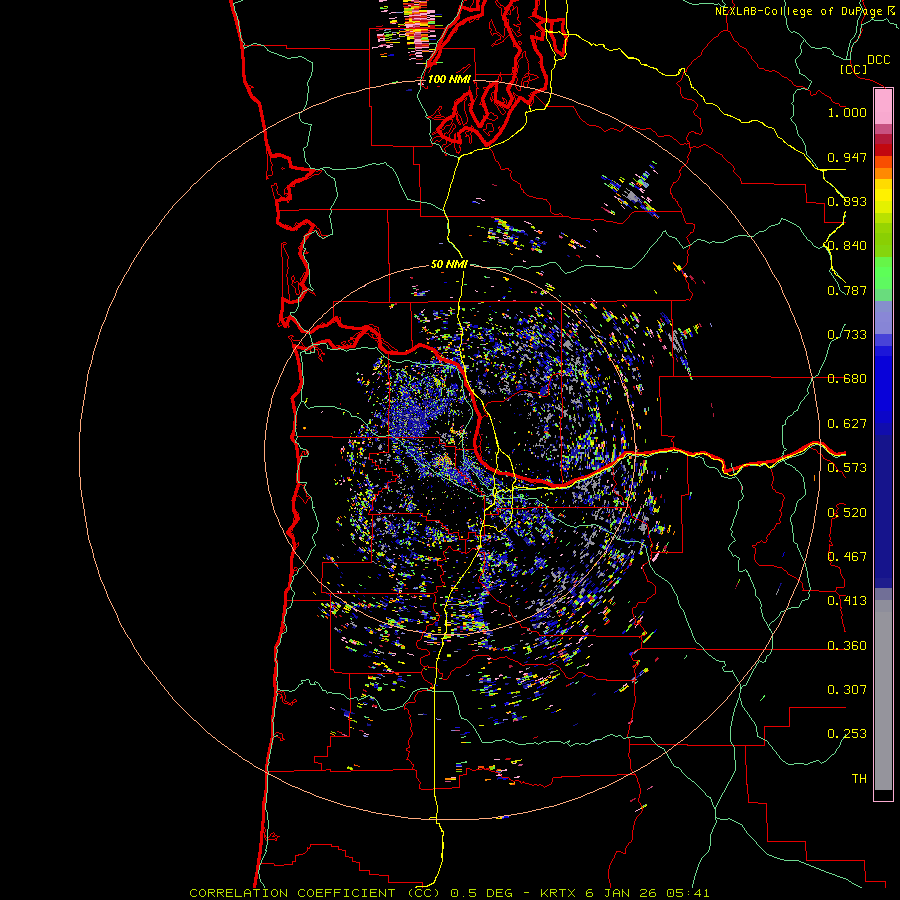Click the TH threshold label
The height and width of the screenshot is (900, 900).
[x=859, y=779]
